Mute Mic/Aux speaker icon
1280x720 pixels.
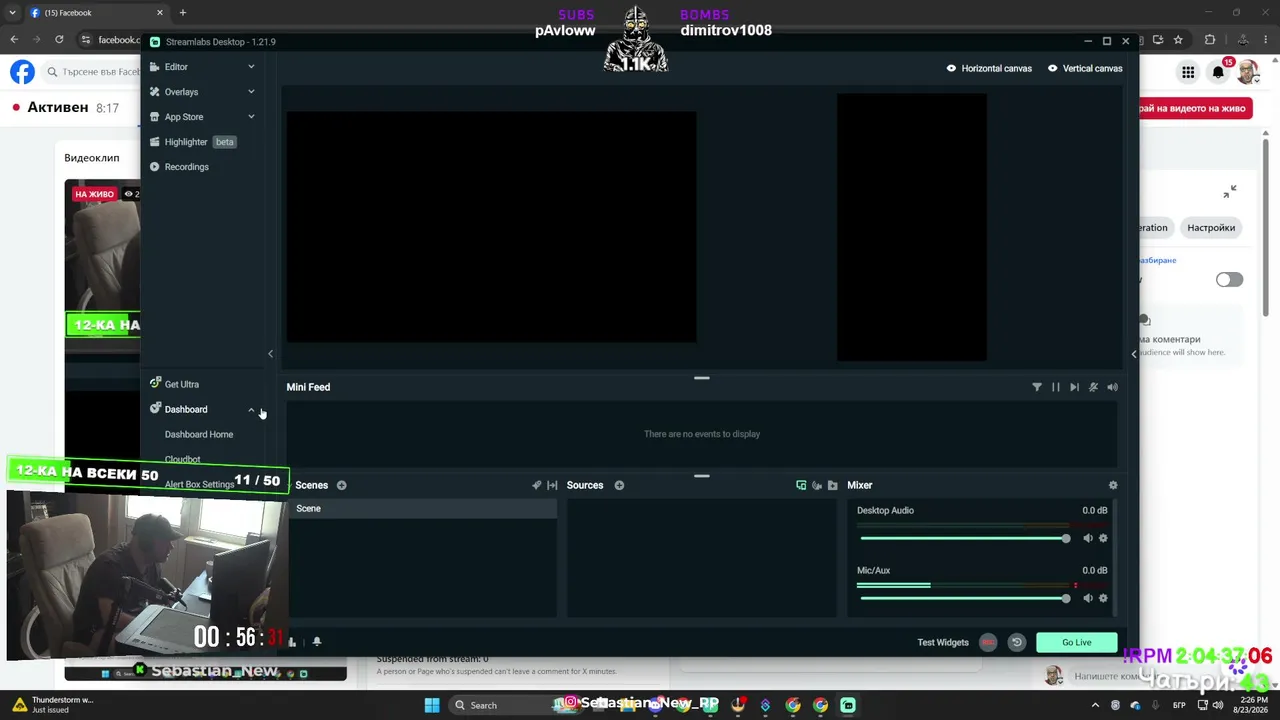tap(1088, 598)
